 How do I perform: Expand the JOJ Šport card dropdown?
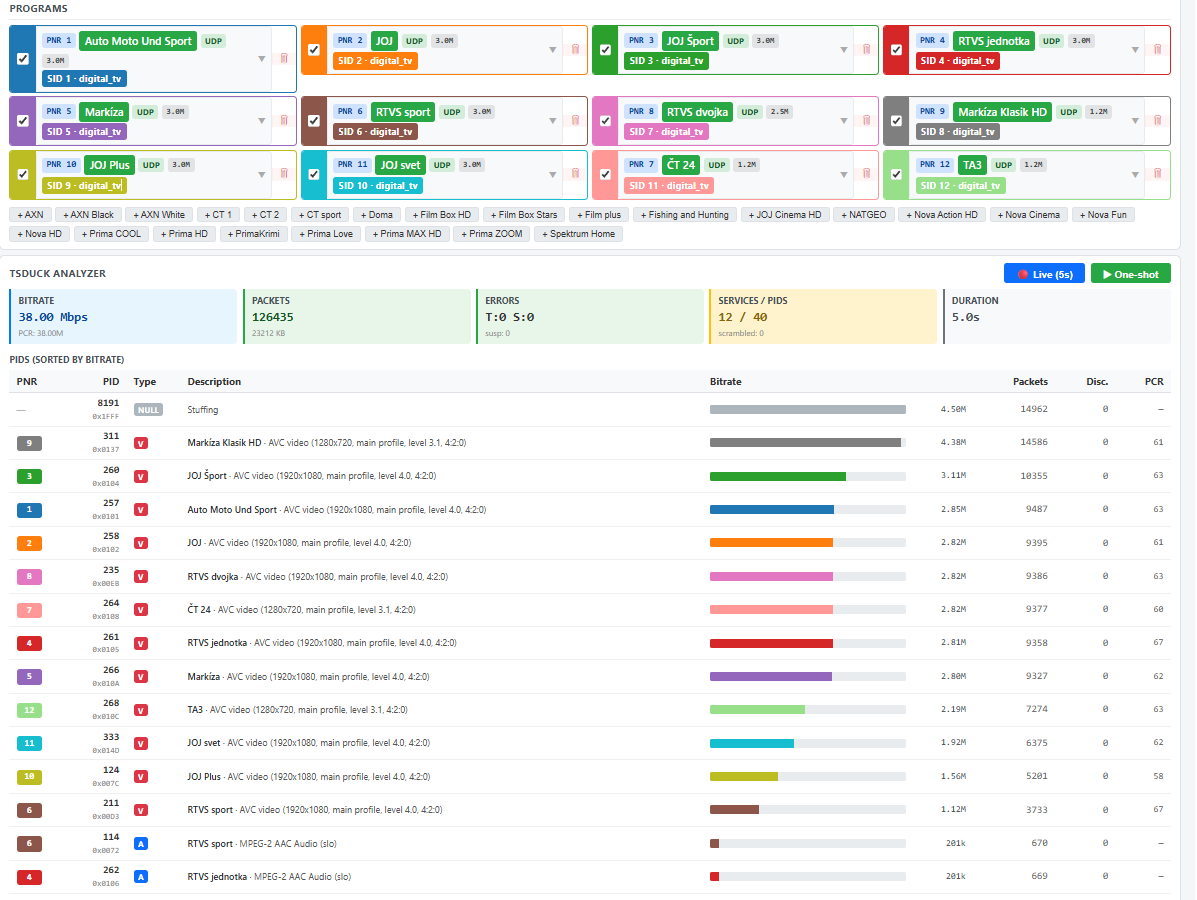click(844, 50)
